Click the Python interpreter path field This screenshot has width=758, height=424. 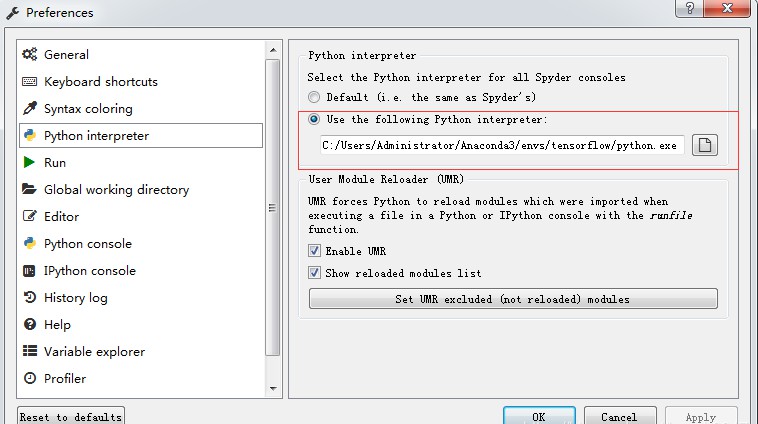pos(502,145)
